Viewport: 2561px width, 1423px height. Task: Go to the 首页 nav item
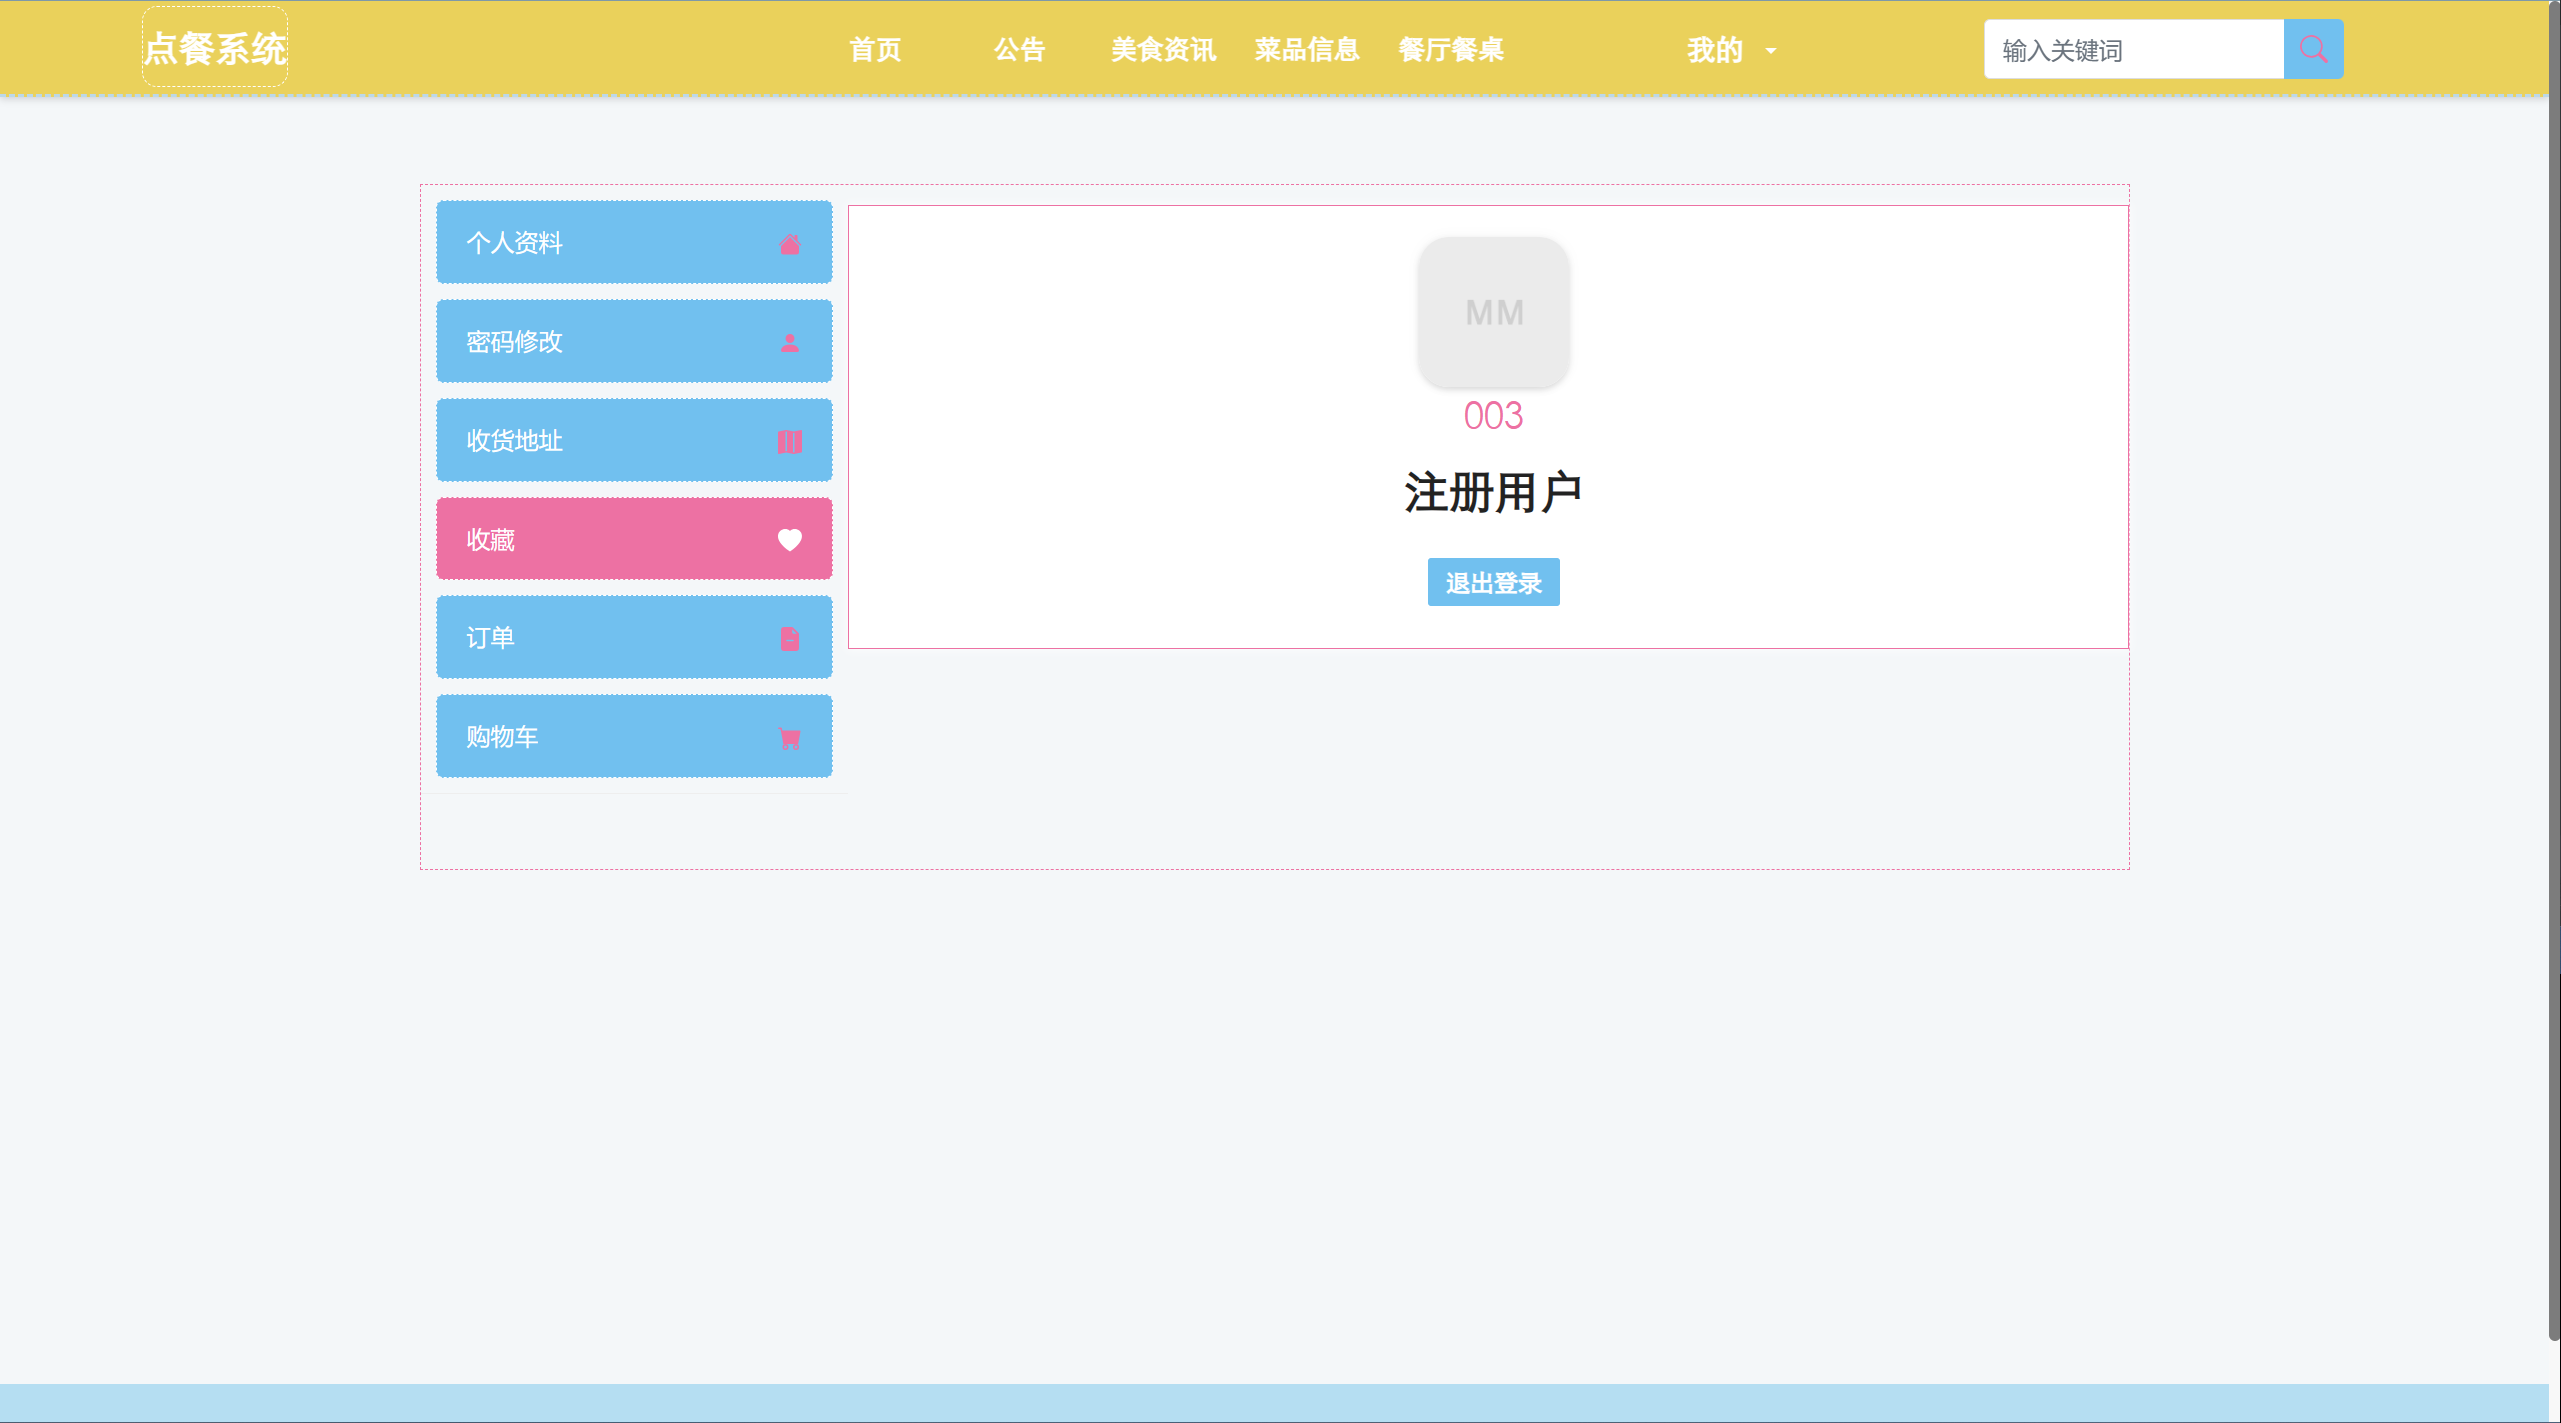(875, 50)
